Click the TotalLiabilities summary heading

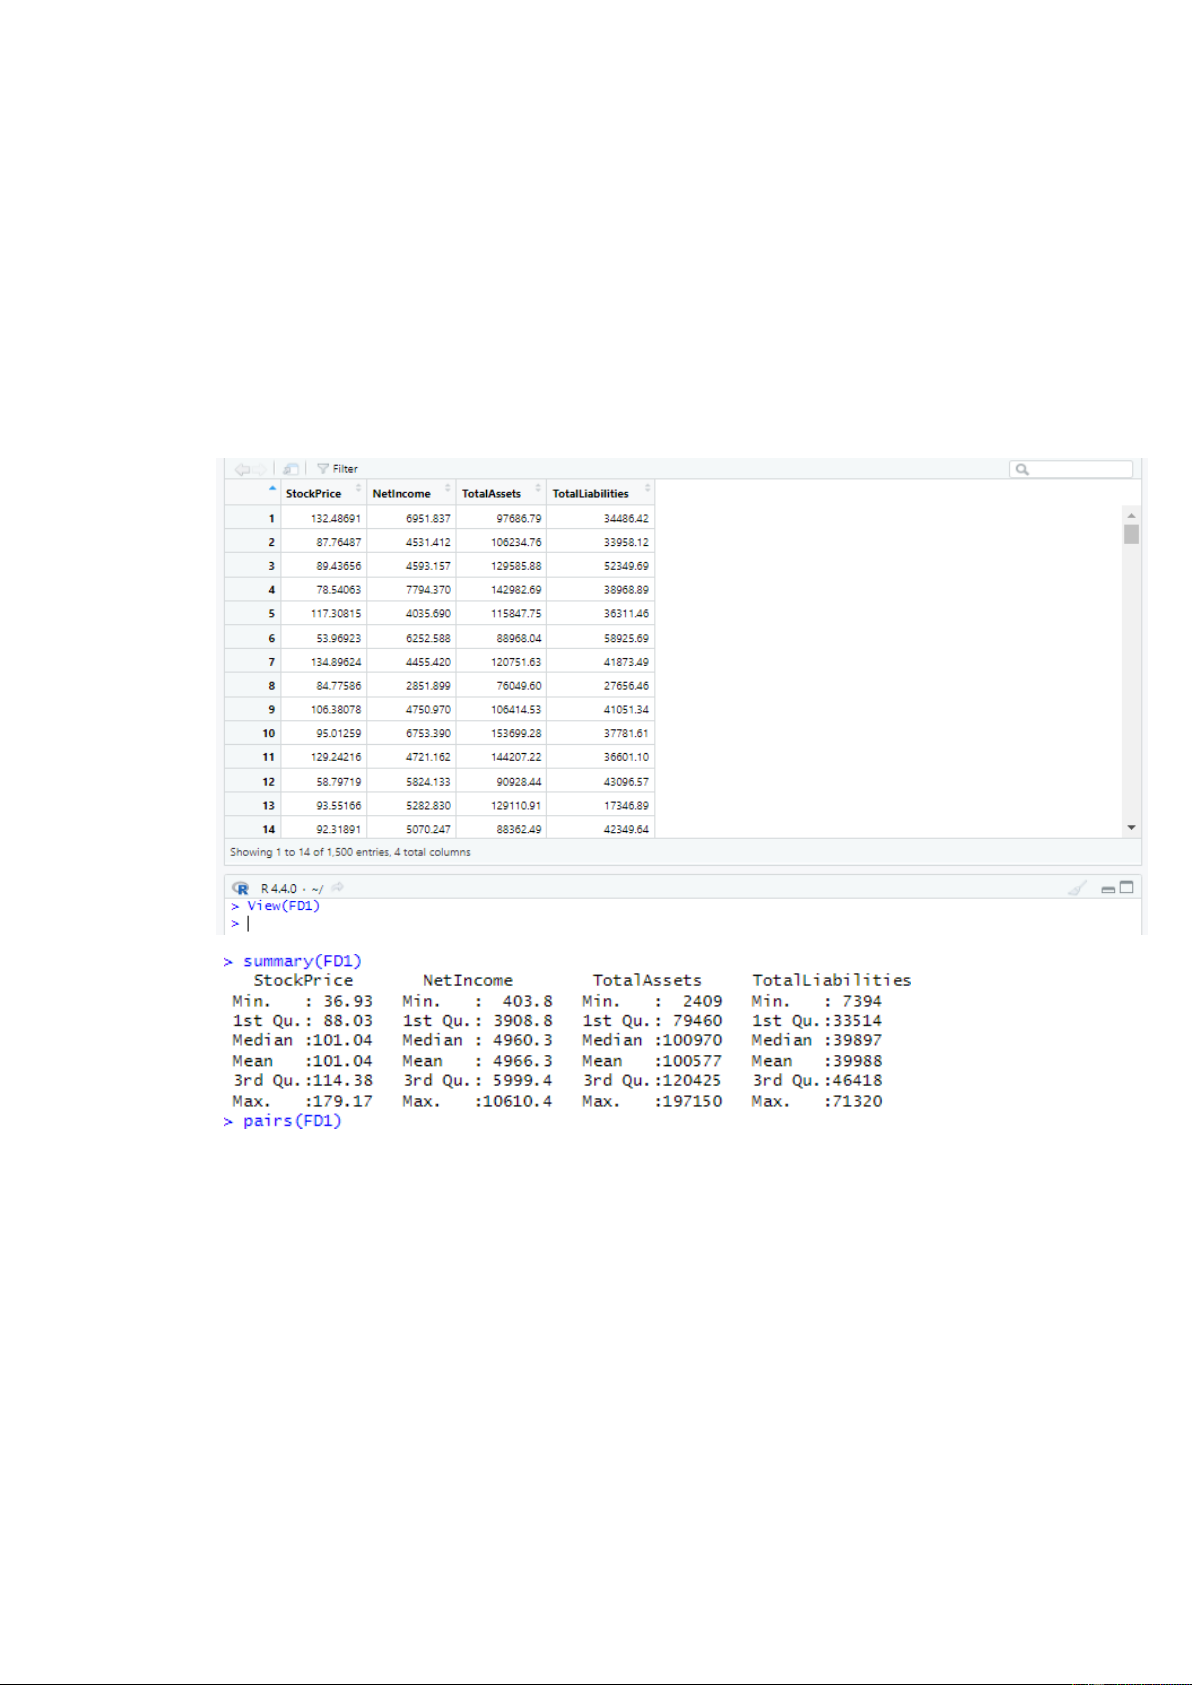[832, 981]
